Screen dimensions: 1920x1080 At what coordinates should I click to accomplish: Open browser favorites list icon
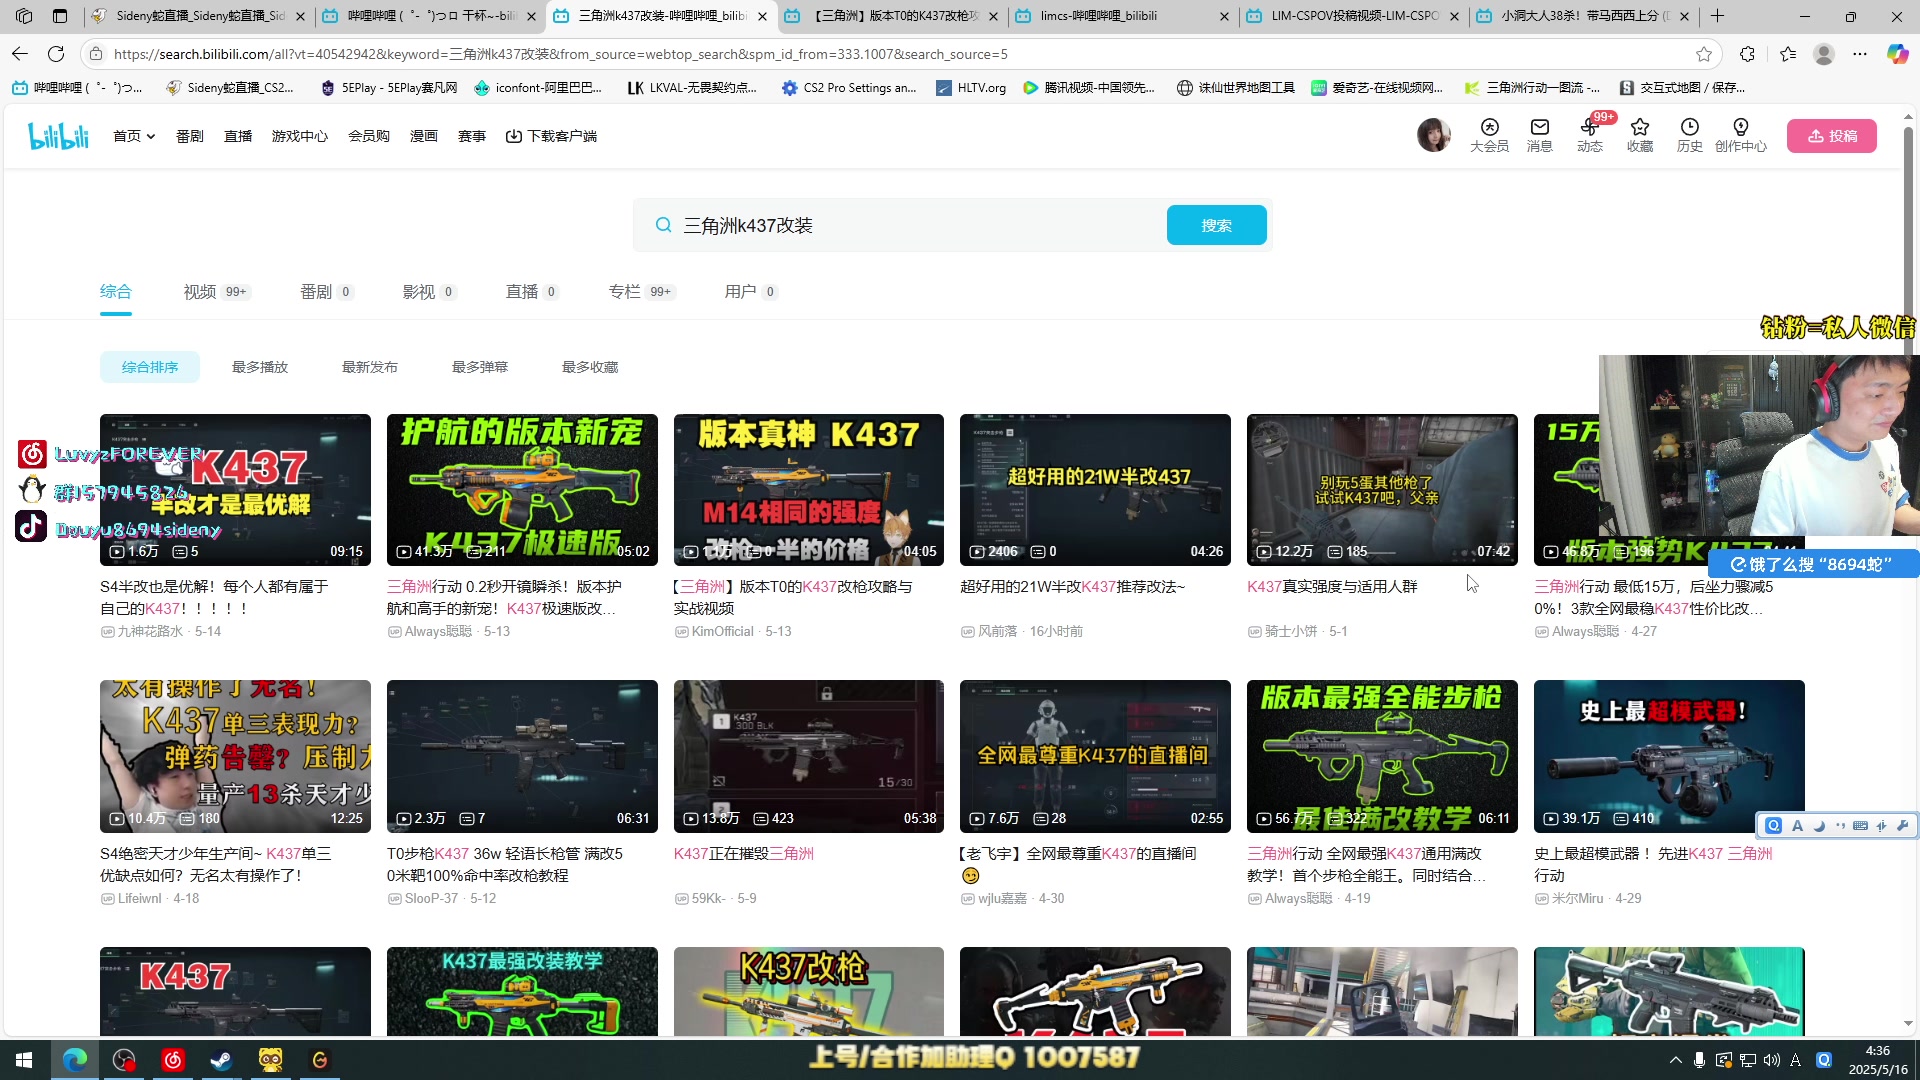tap(1788, 54)
